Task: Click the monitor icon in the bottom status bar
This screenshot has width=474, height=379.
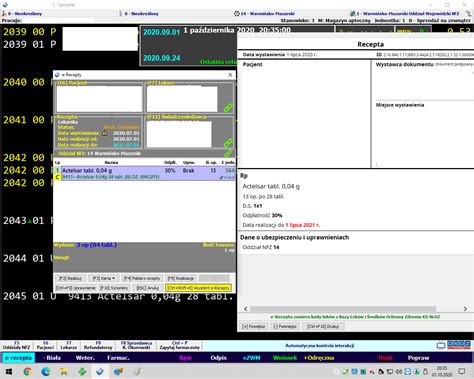Action: point(441,345)
